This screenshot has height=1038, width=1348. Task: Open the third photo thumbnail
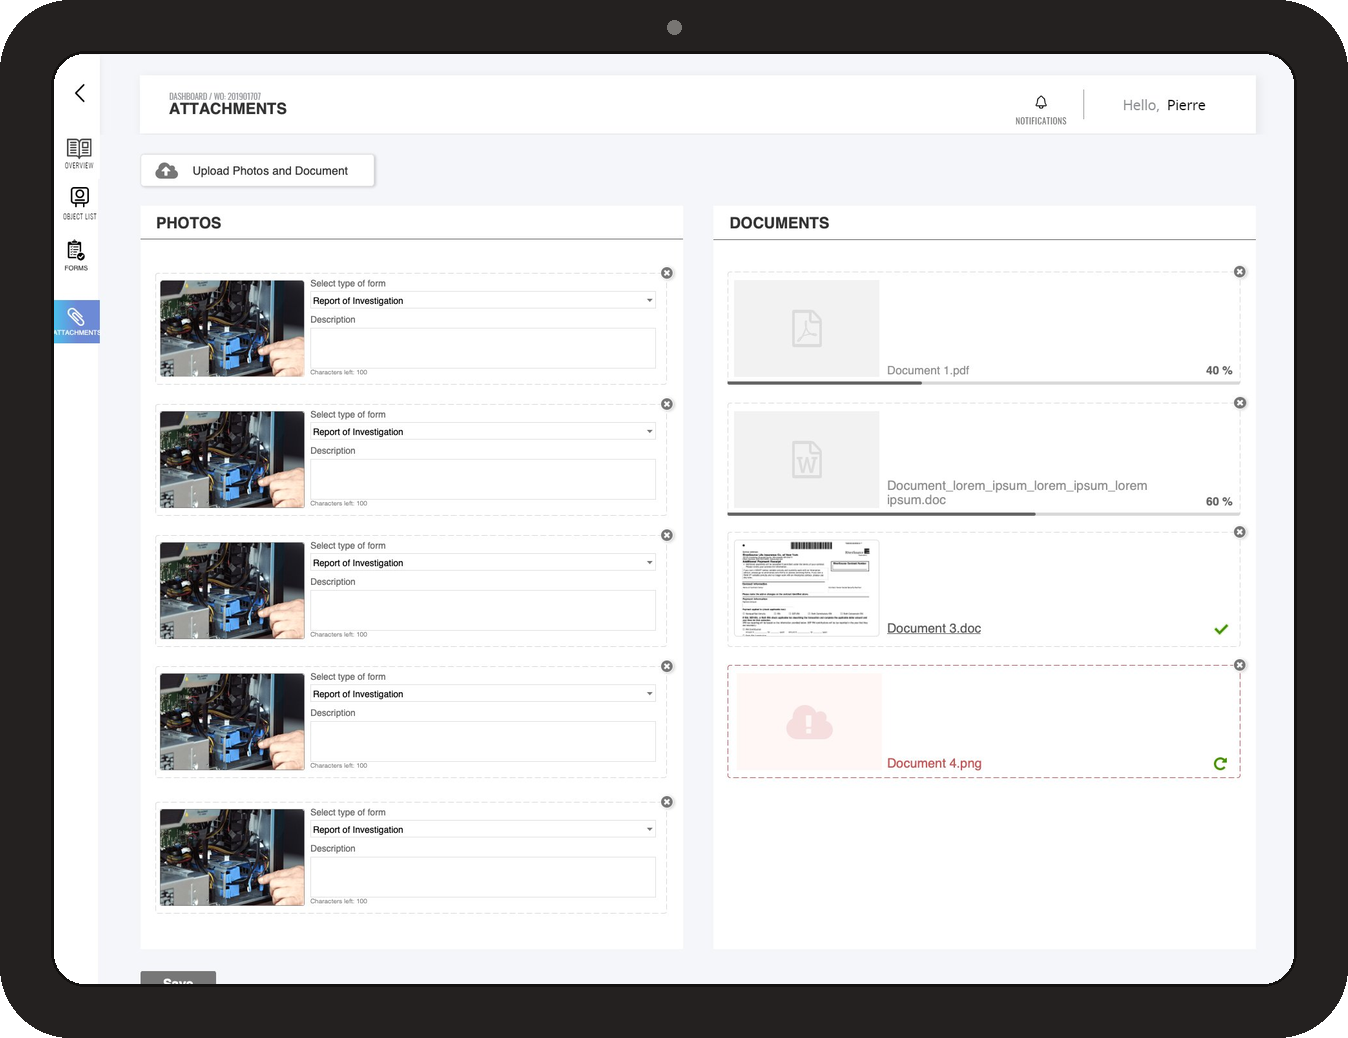[232, 590]
